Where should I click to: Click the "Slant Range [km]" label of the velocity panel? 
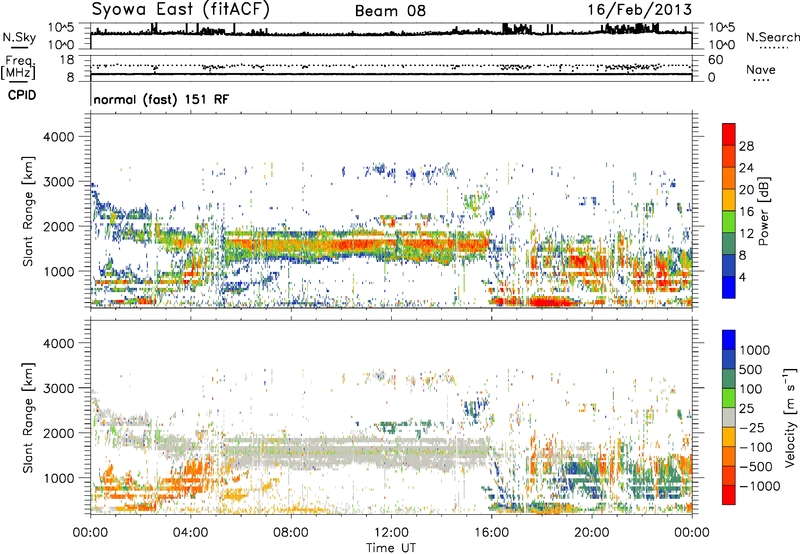pyautogui.click(x=28, y=417)
